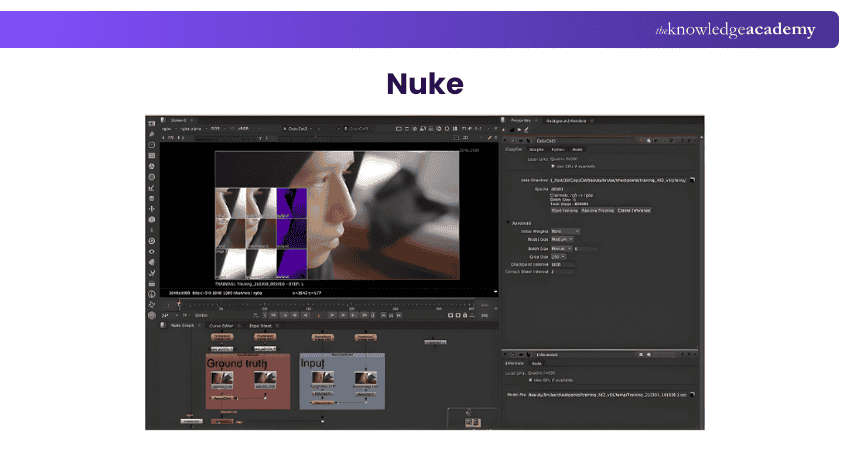
Task: Open the rgba channel layer dropdown in viewer
Action: 168,129
